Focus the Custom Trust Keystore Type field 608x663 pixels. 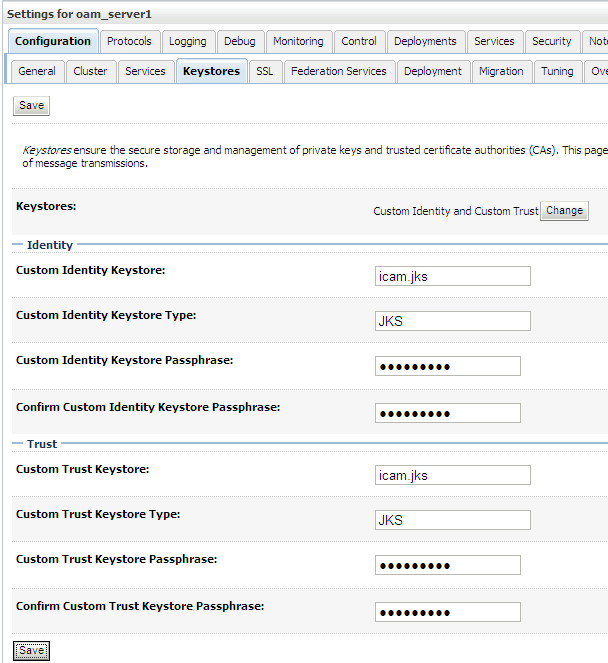coord(452,520)
